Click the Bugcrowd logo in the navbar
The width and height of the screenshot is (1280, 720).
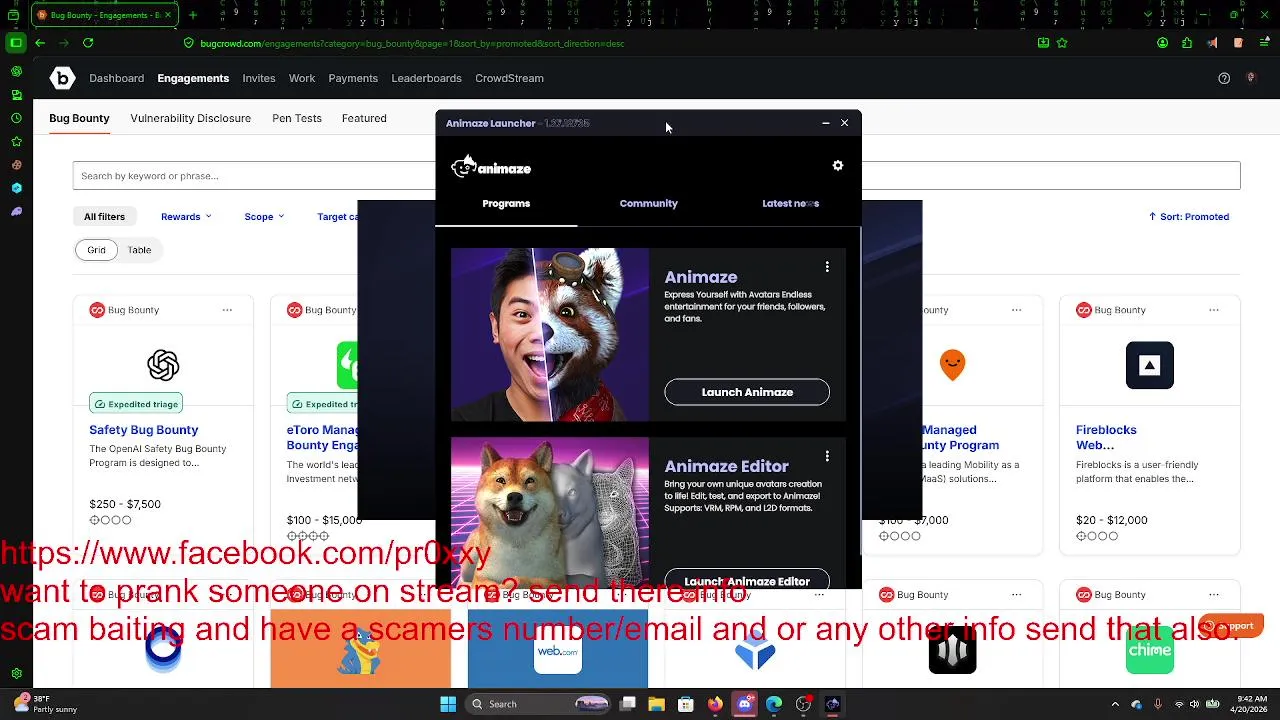point(62,78)
